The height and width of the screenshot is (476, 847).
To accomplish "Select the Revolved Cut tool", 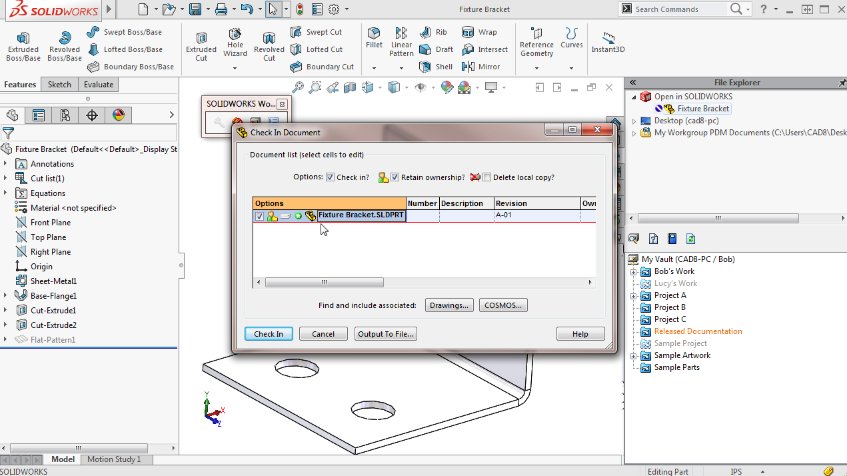I will click(x=269, y=46).
